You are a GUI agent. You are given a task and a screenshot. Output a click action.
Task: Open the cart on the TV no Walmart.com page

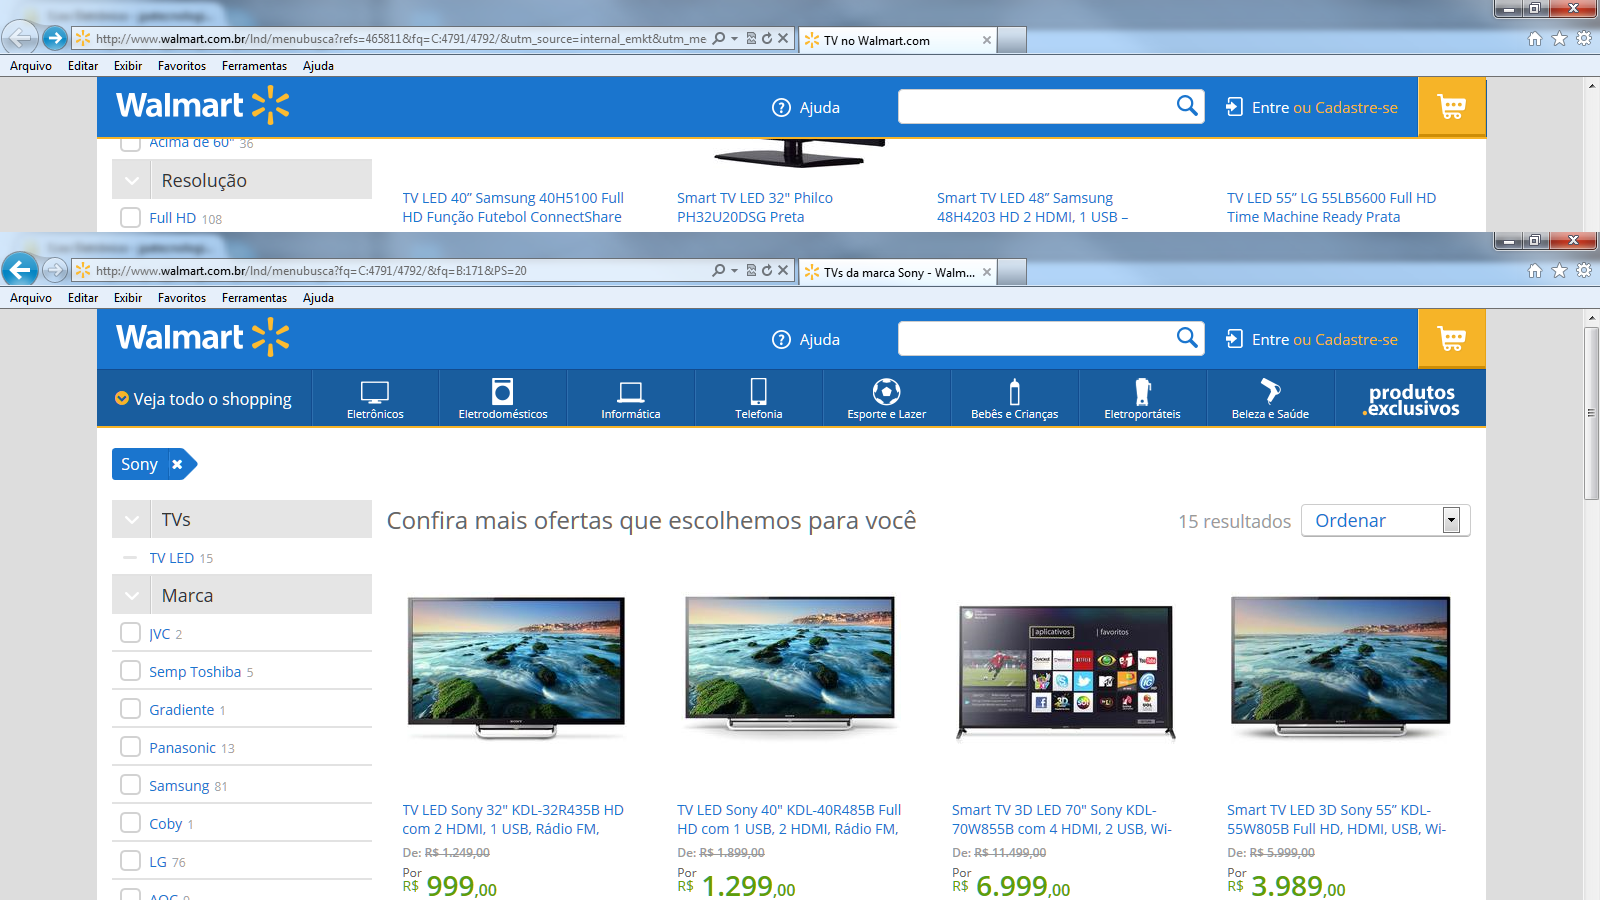1452,107
